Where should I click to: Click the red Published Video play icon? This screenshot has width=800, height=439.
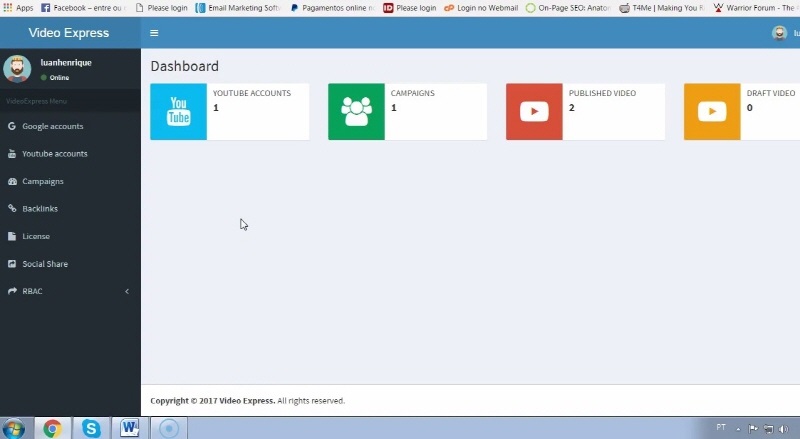(534, 111)
